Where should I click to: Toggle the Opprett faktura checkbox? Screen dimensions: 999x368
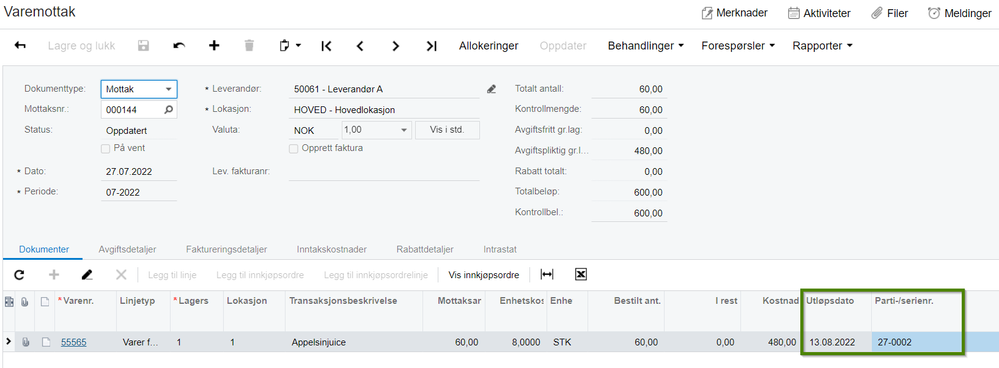pyautogui.click(x=293, y=148)
